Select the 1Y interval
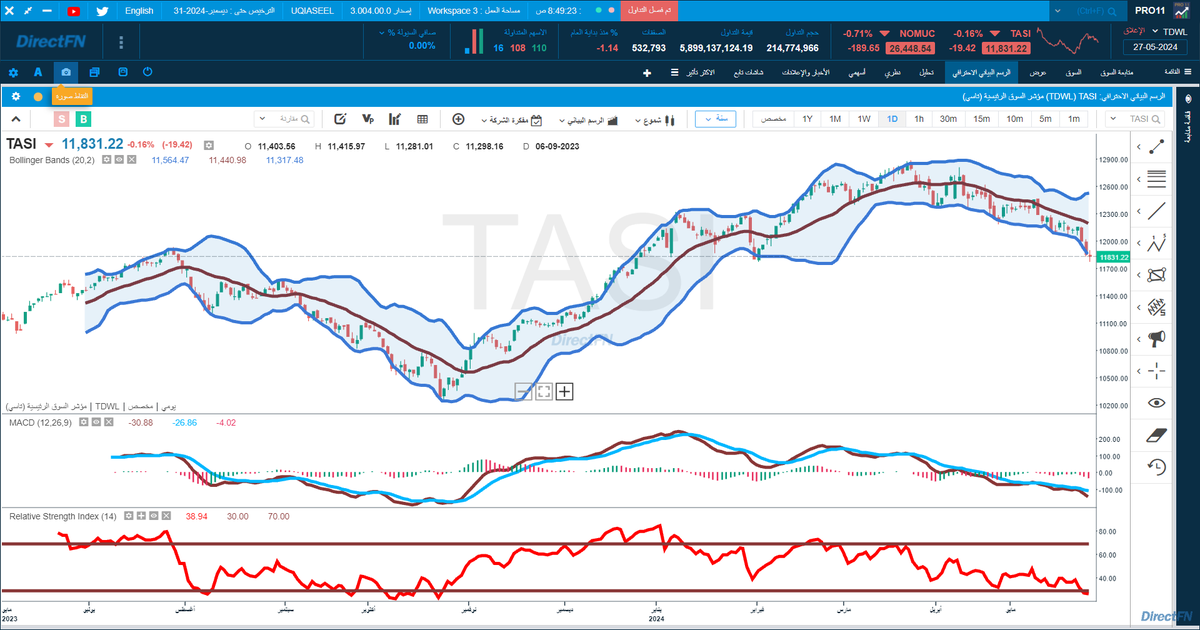 click(x=806, y=119)
